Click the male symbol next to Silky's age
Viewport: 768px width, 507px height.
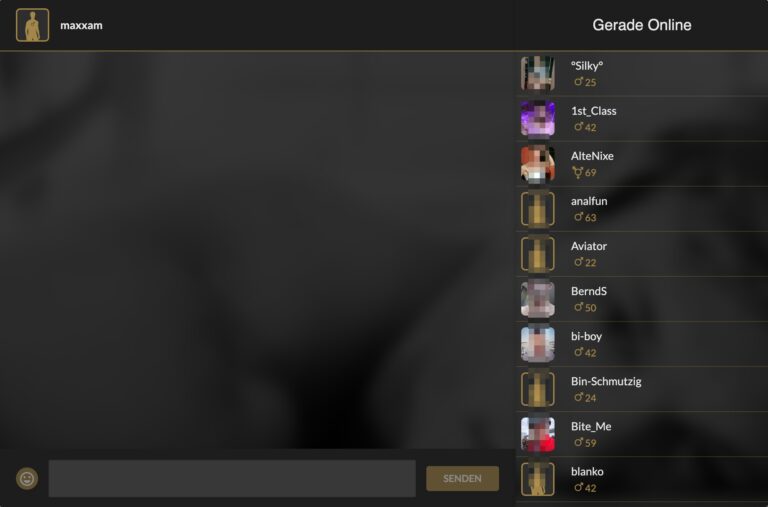(x=578, y=81)
